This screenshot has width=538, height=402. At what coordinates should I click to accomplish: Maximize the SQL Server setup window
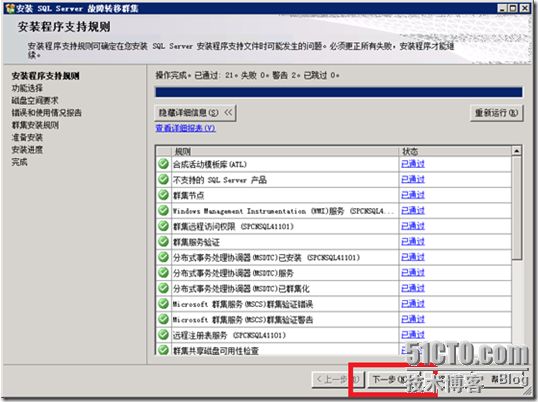tap(513, 8)
